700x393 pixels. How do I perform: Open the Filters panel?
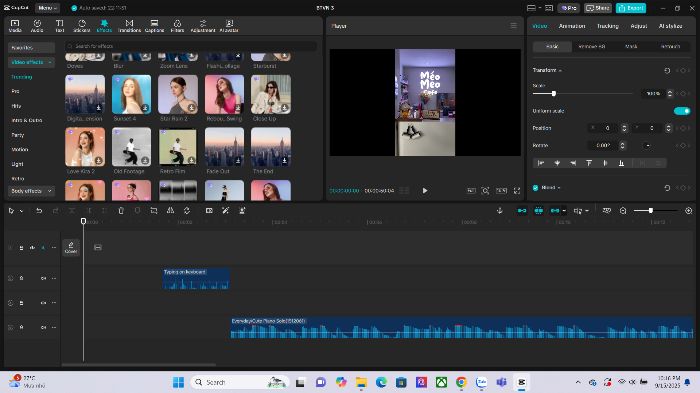click(x=177, y=26)
